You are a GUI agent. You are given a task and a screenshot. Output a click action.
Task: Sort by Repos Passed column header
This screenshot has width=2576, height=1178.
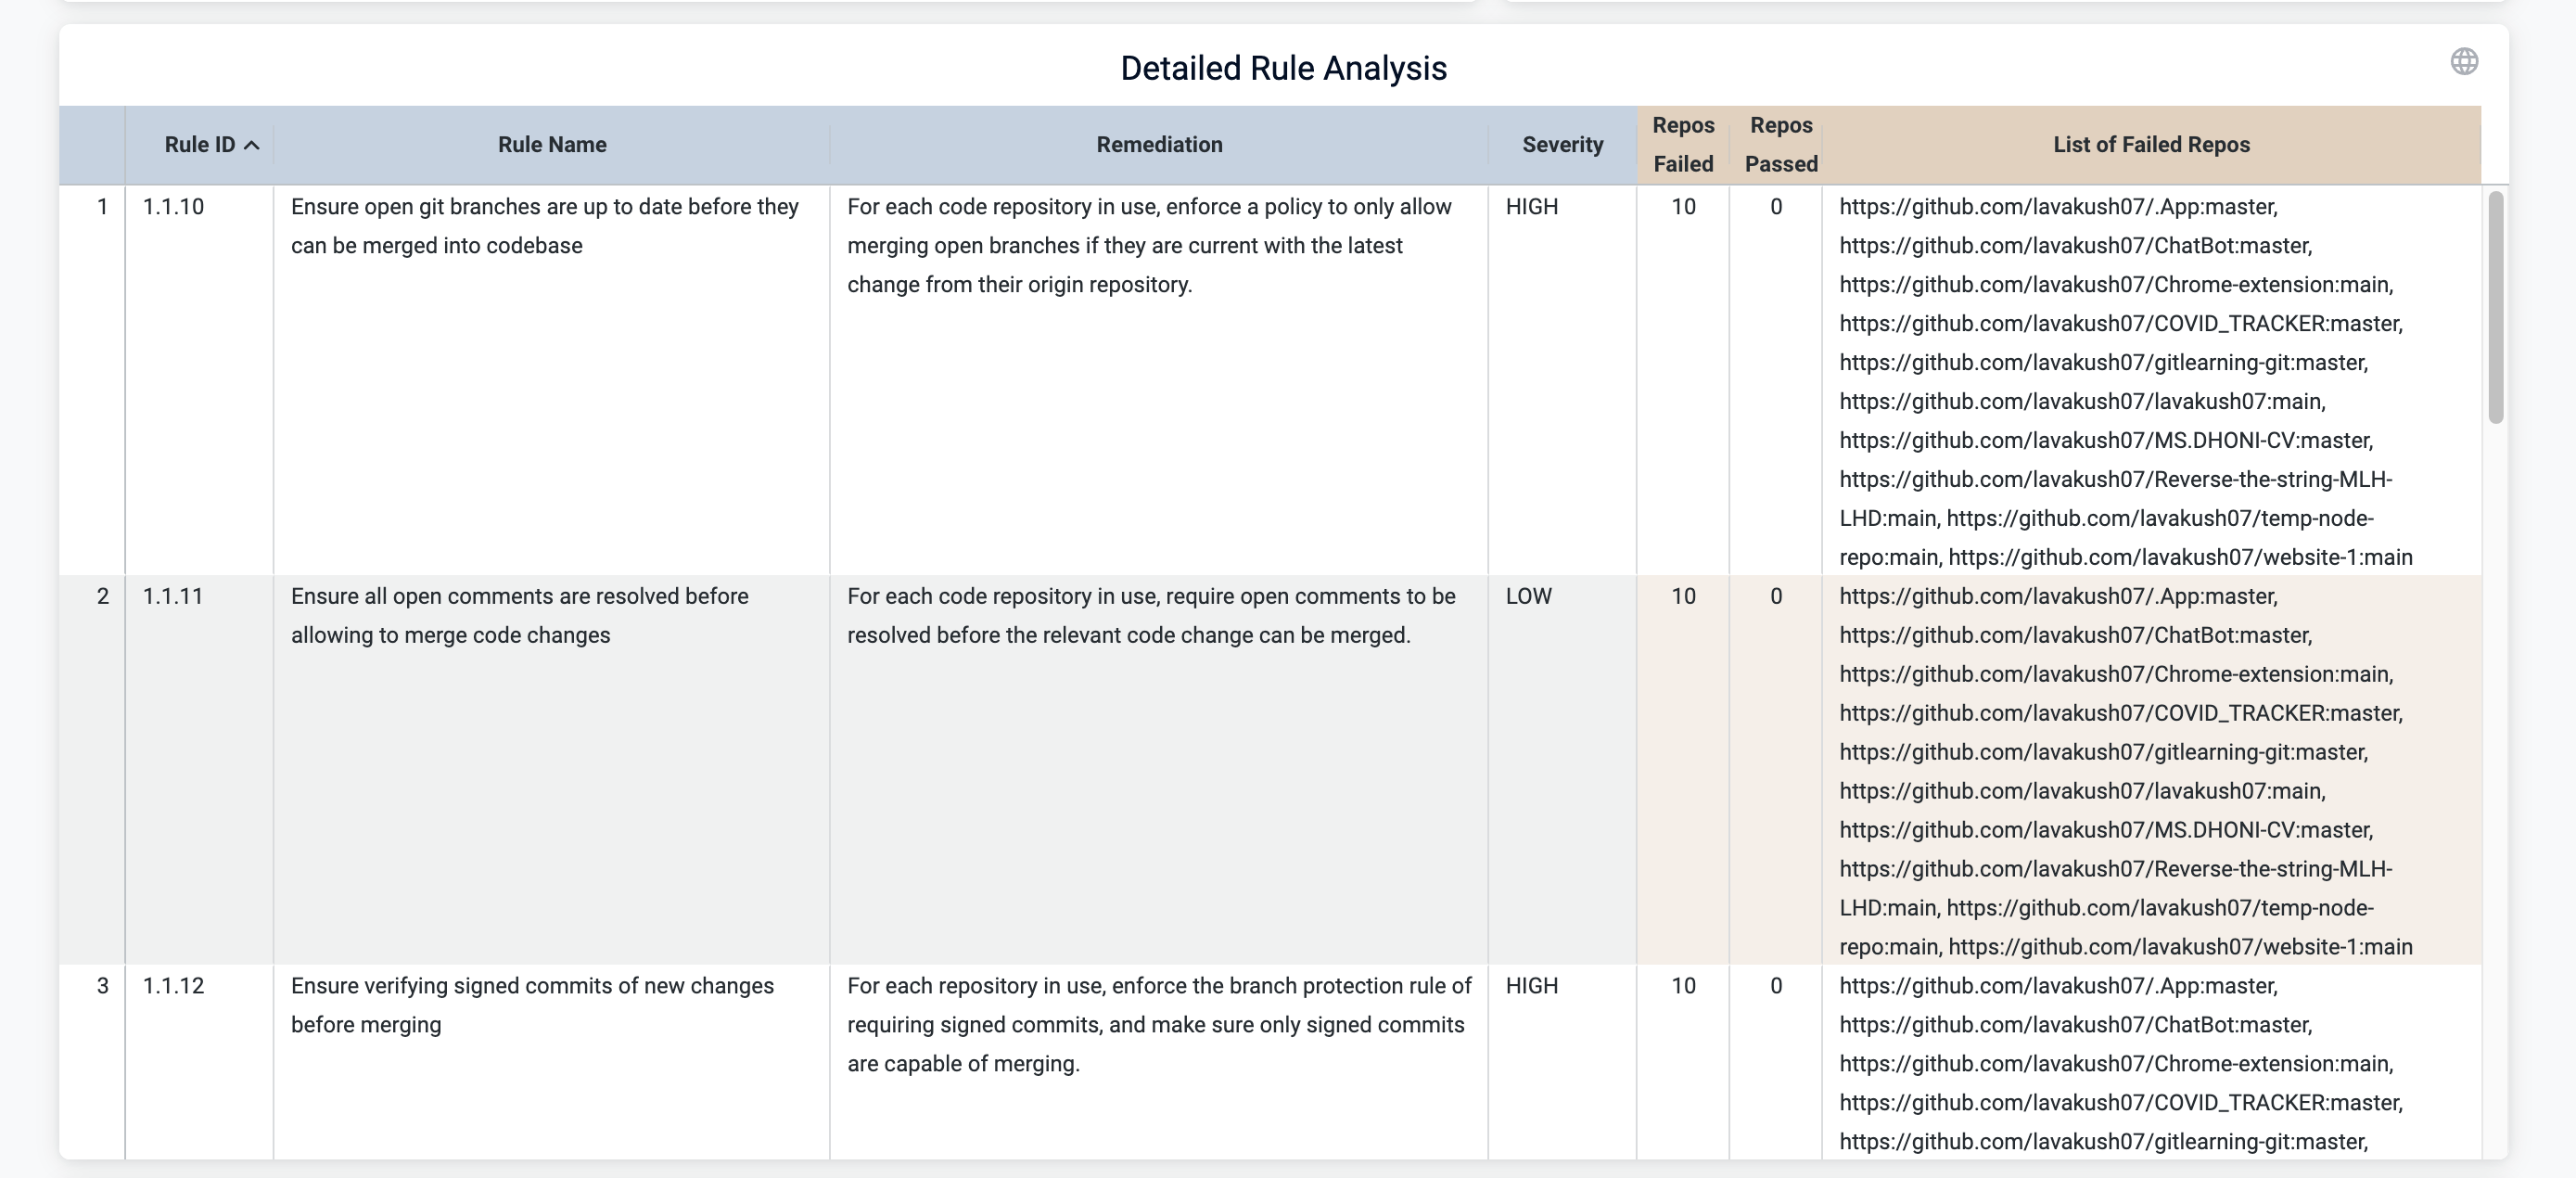pyautogui.click(x=1780, y=145)
